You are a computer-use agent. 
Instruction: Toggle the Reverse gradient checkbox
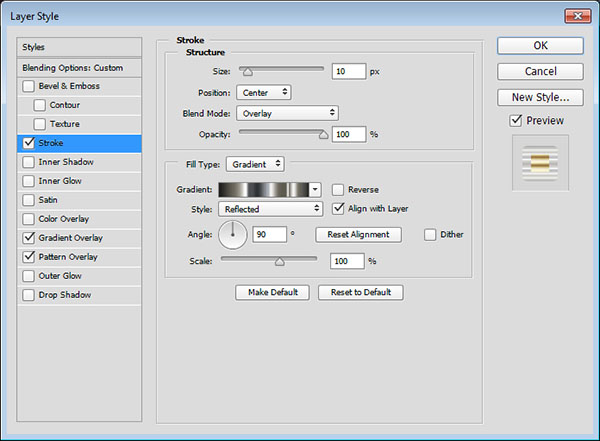point(339,189)
